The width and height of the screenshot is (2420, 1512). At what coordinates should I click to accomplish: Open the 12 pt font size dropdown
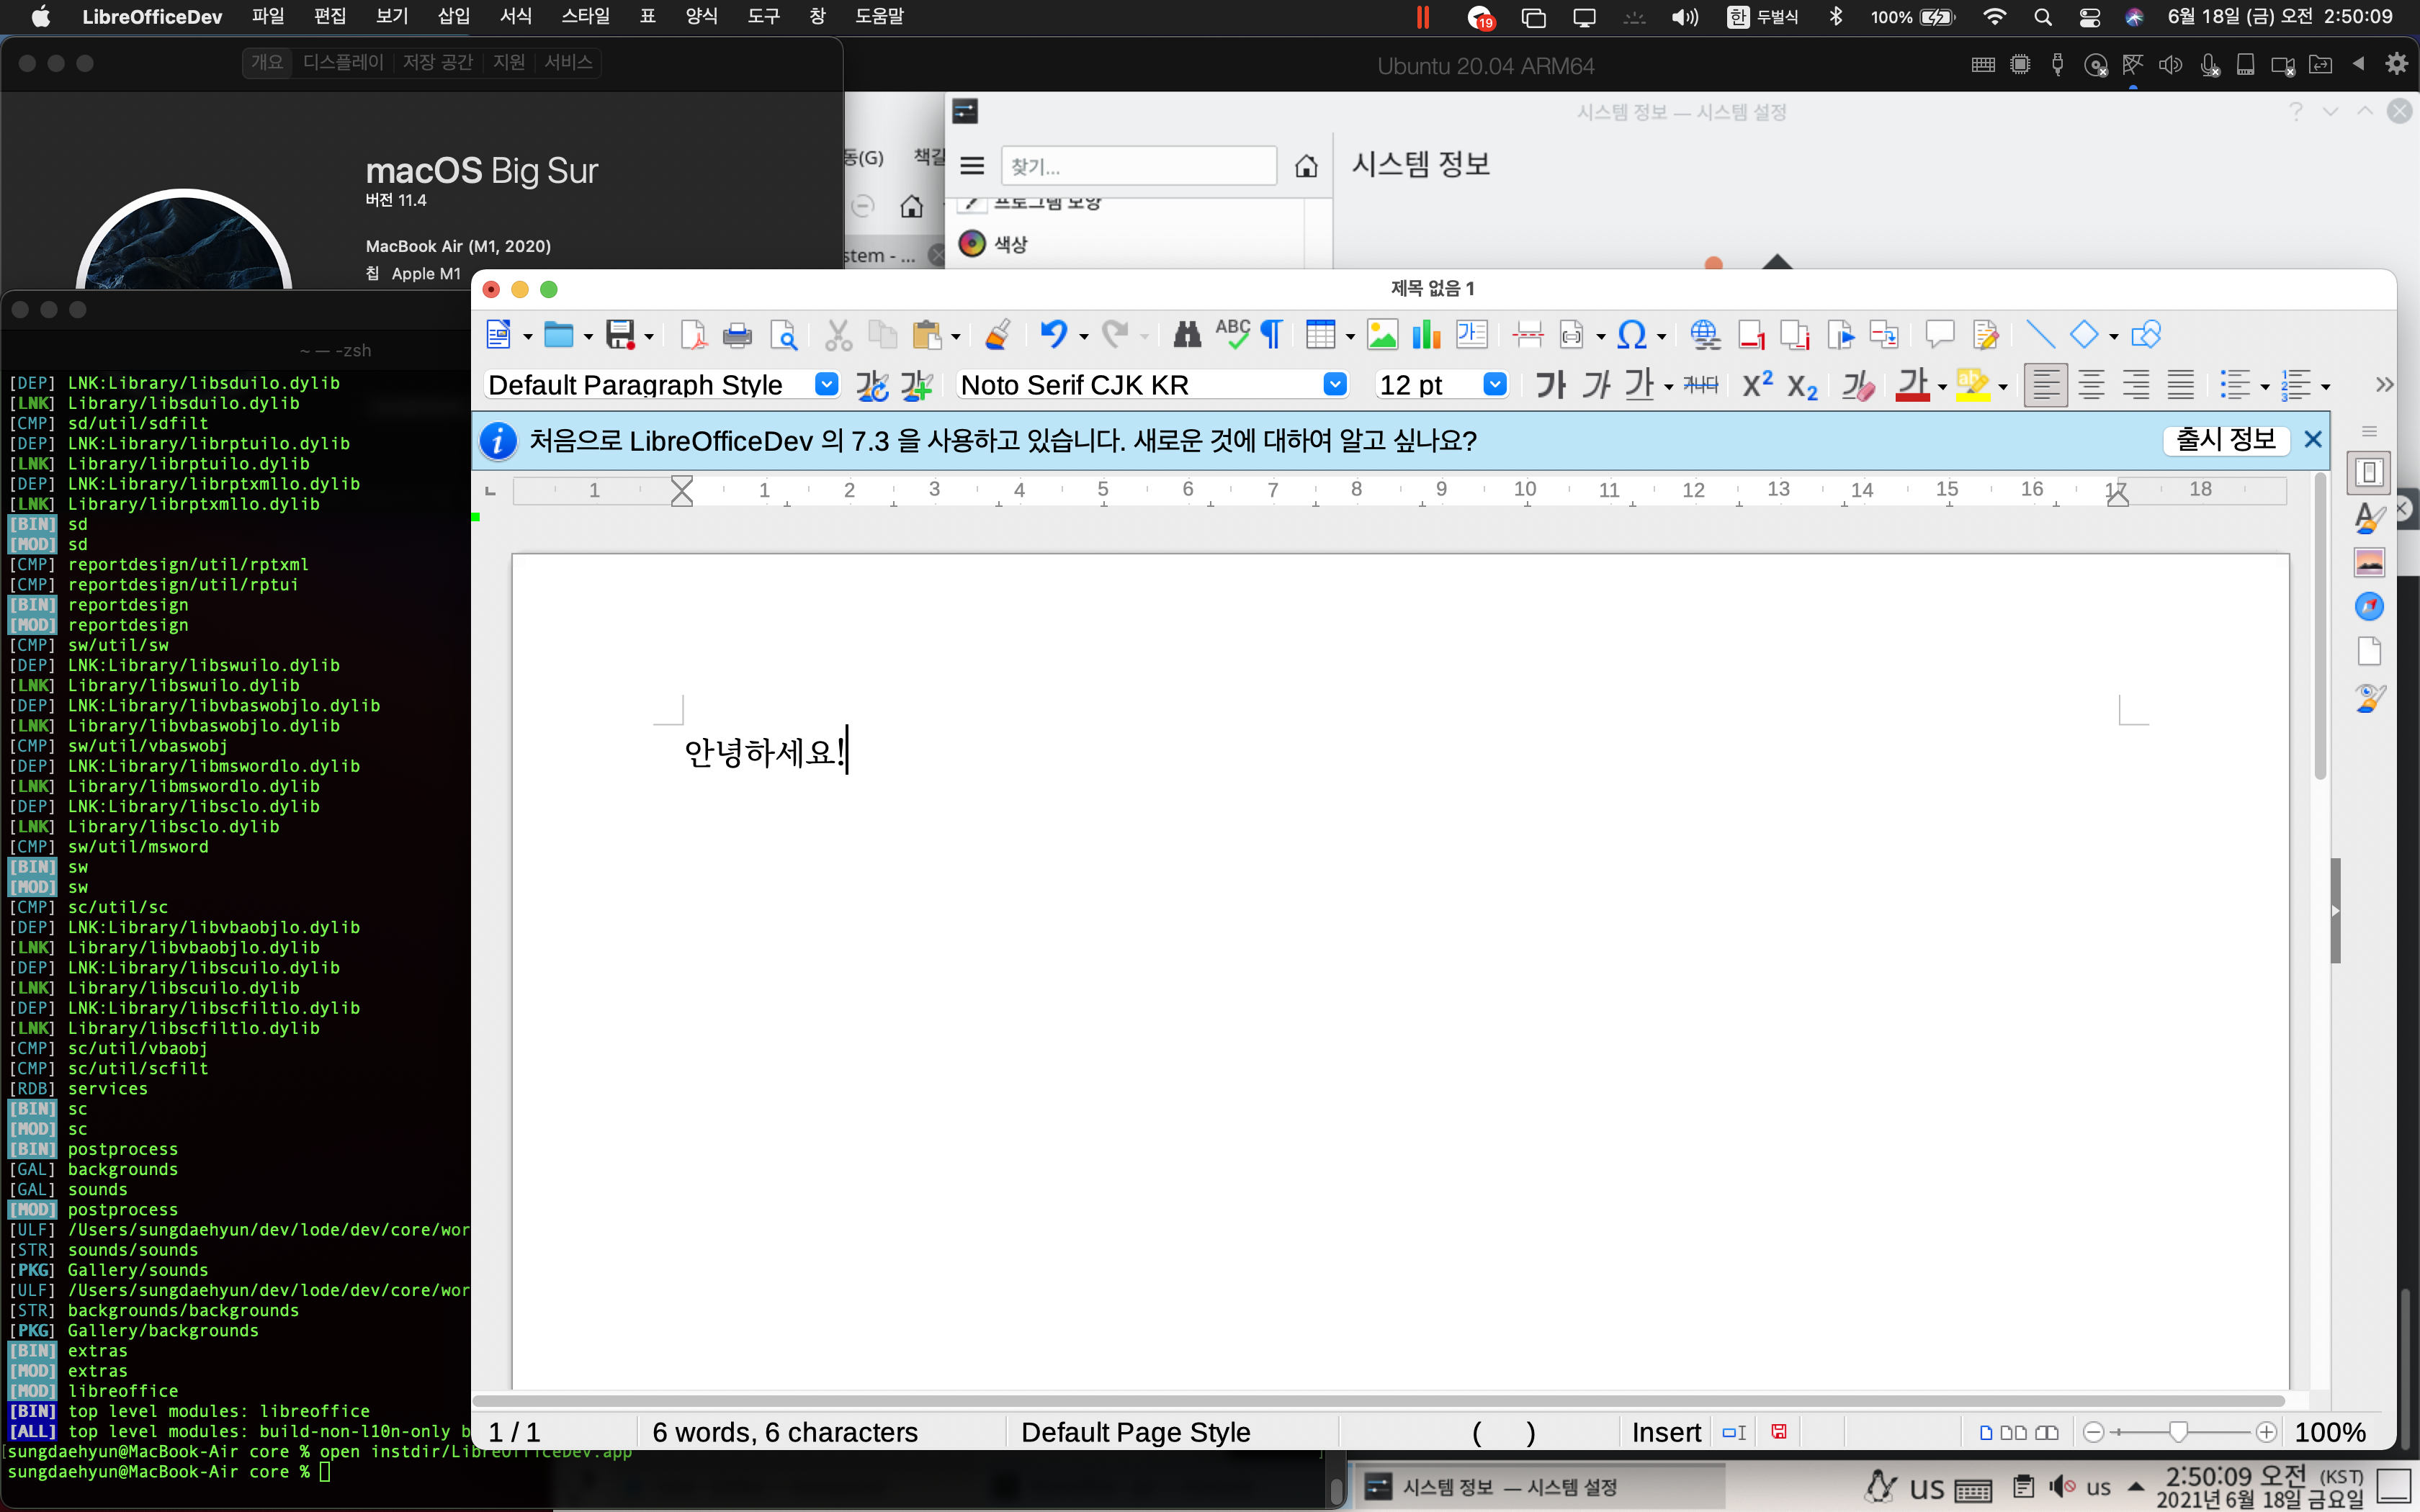pos(1494,385)
